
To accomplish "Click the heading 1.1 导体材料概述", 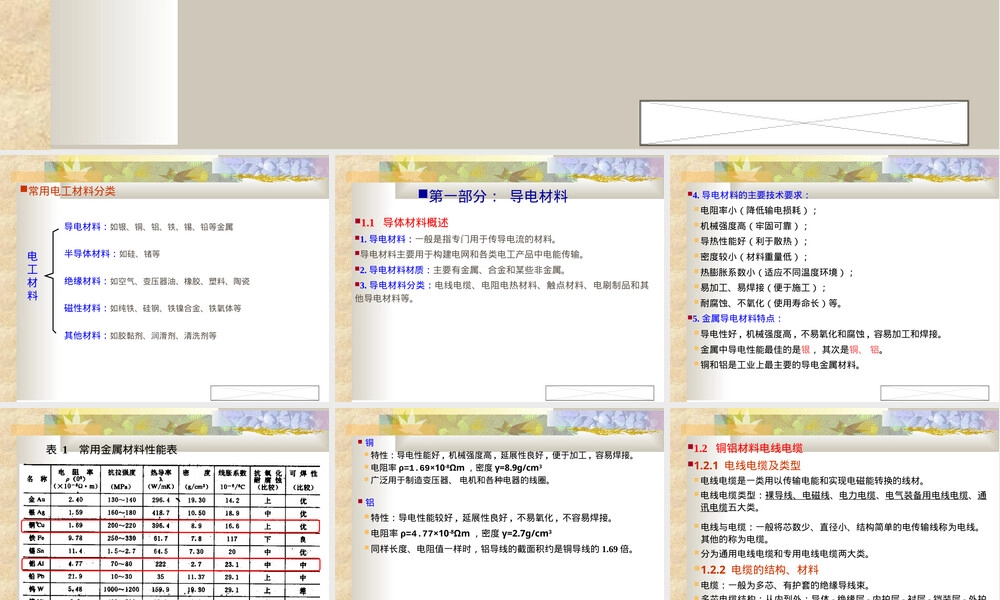I will (x=402, y=223).
